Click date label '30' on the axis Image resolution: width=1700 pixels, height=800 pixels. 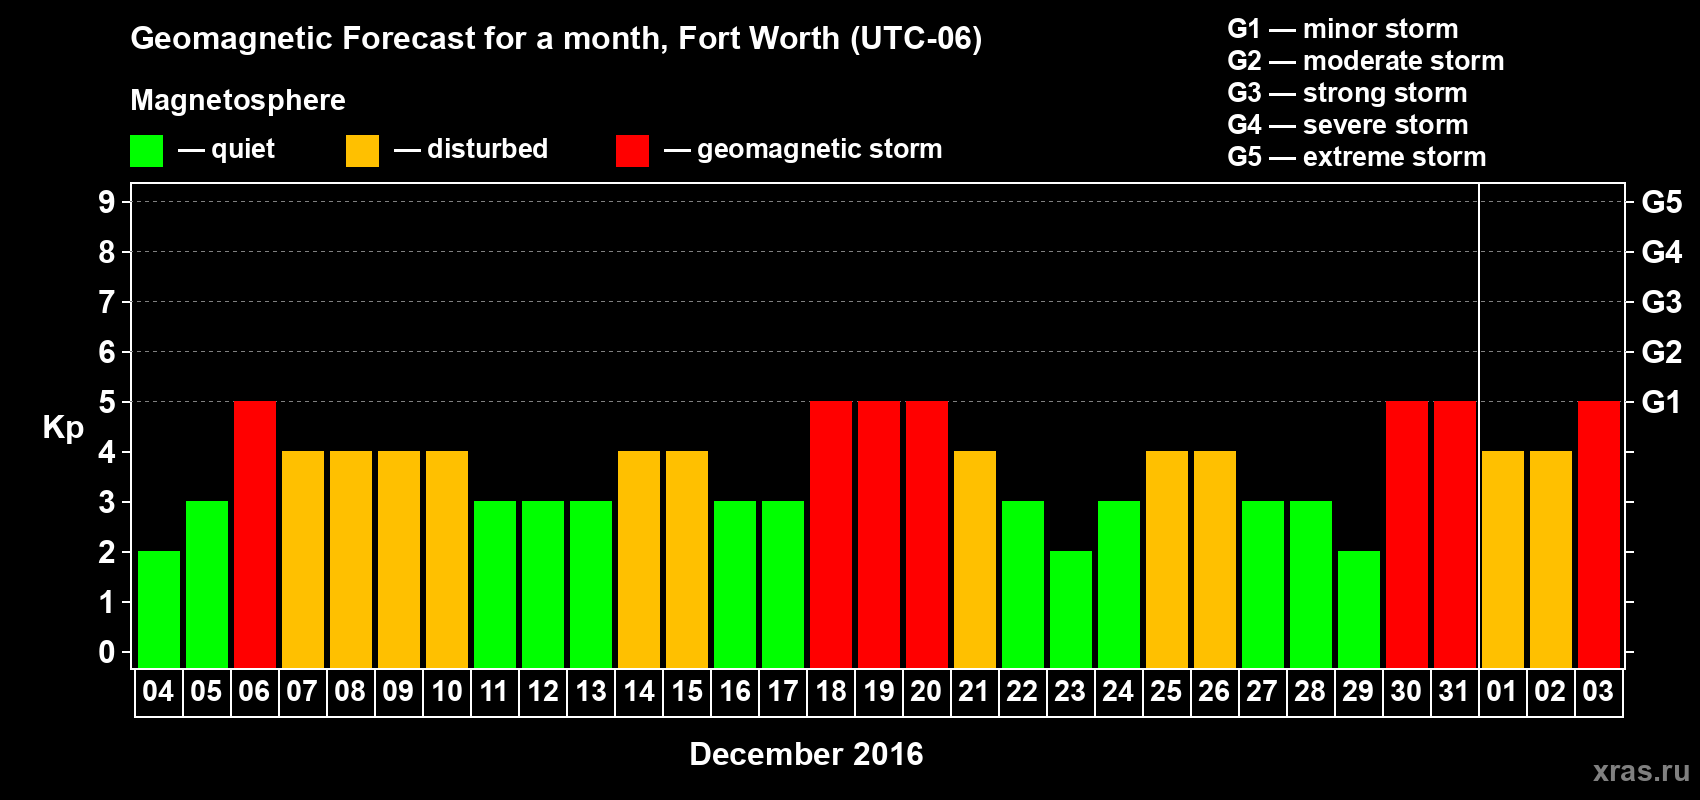point(1406,691)
